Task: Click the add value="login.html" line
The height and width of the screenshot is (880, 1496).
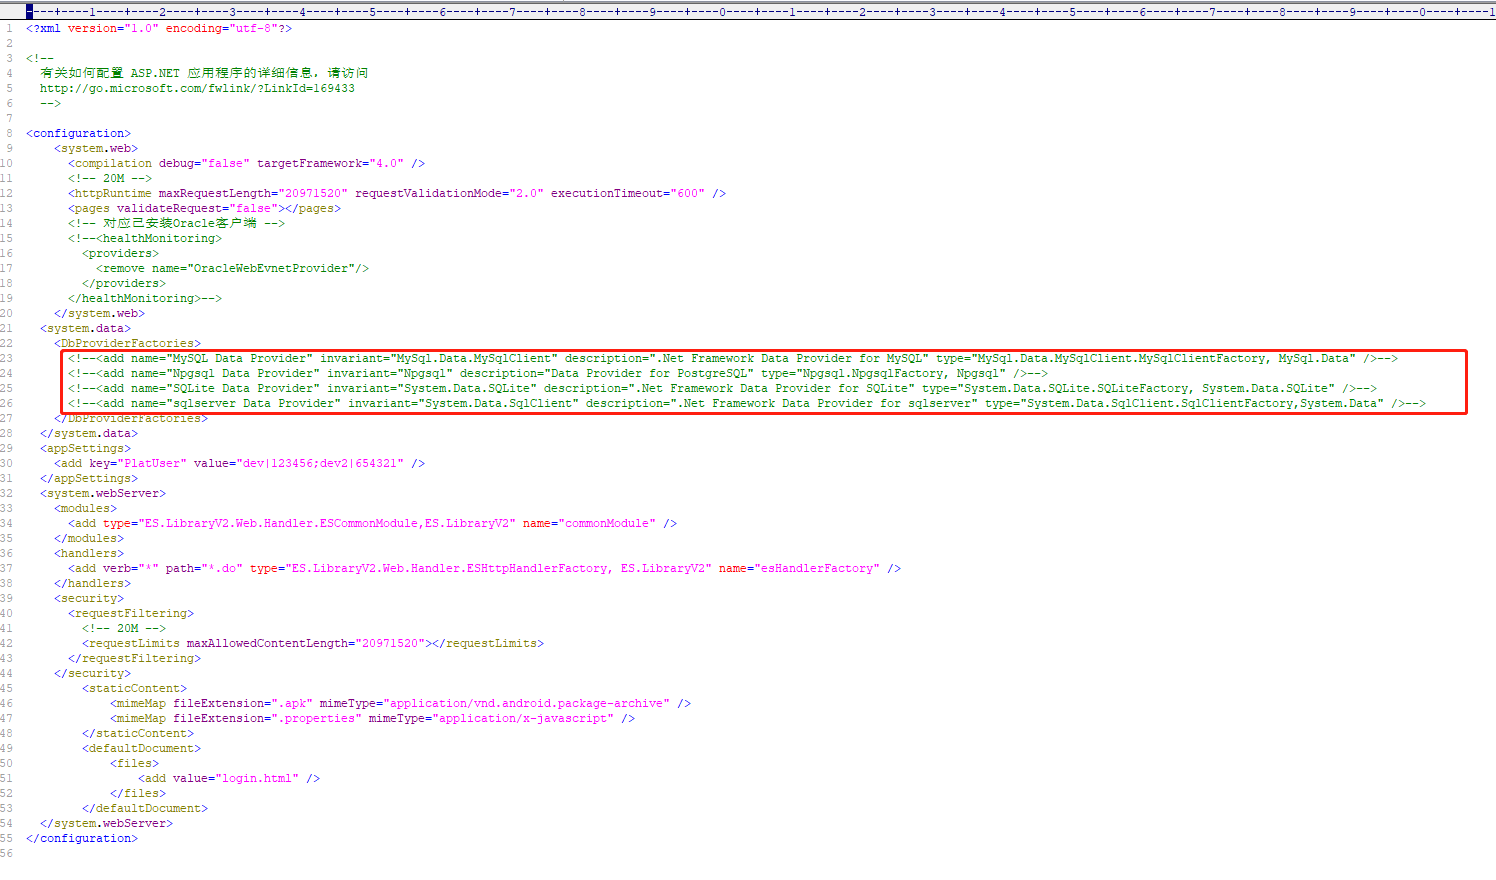Action: [229, 778]
